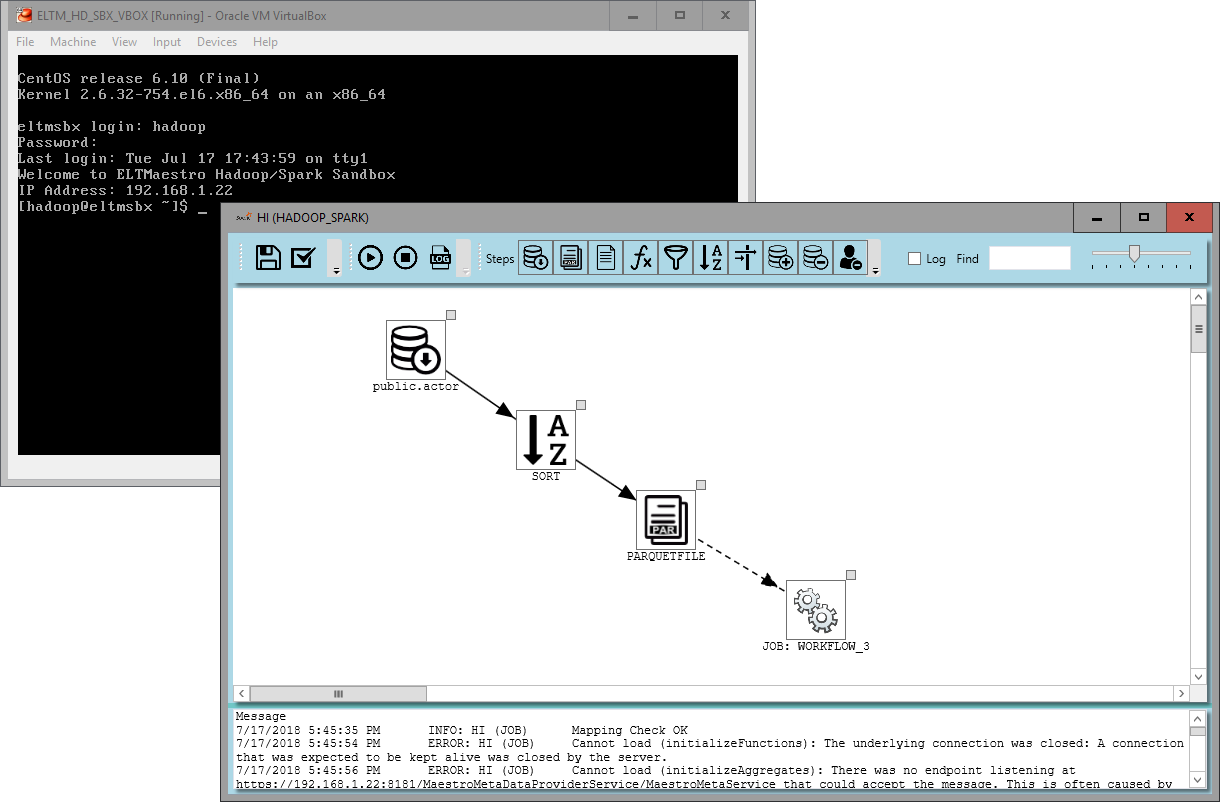The width and height of the screenshot is (1220, 802).
Task: Adjust the zoom slider thumb
Action: click(x=1134, y=254)
